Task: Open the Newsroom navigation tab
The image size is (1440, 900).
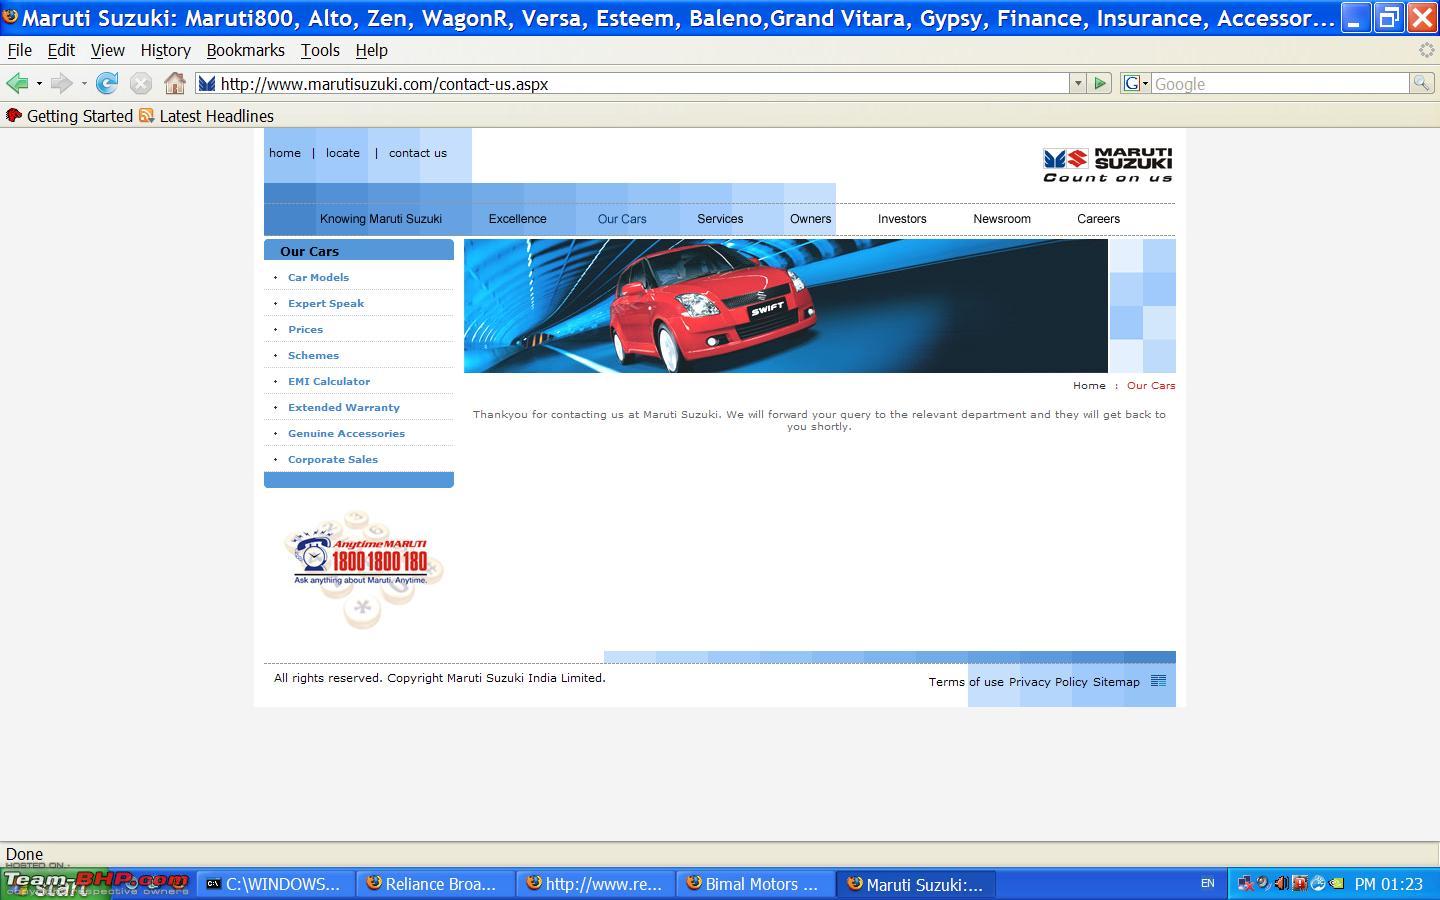Action: click(1002, 219)
